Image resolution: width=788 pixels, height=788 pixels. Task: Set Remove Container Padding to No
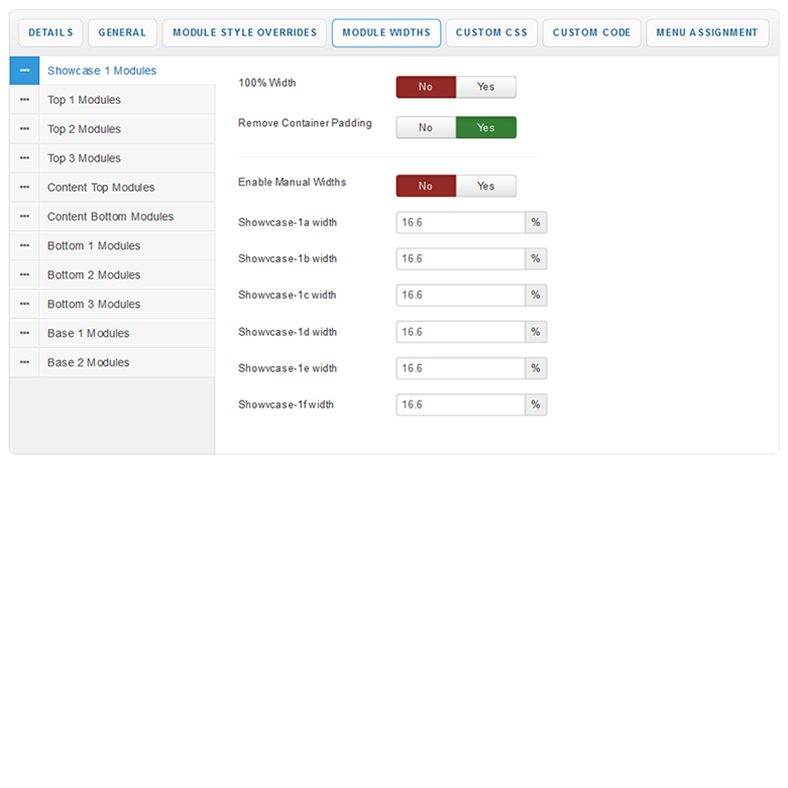click(426, 128)
